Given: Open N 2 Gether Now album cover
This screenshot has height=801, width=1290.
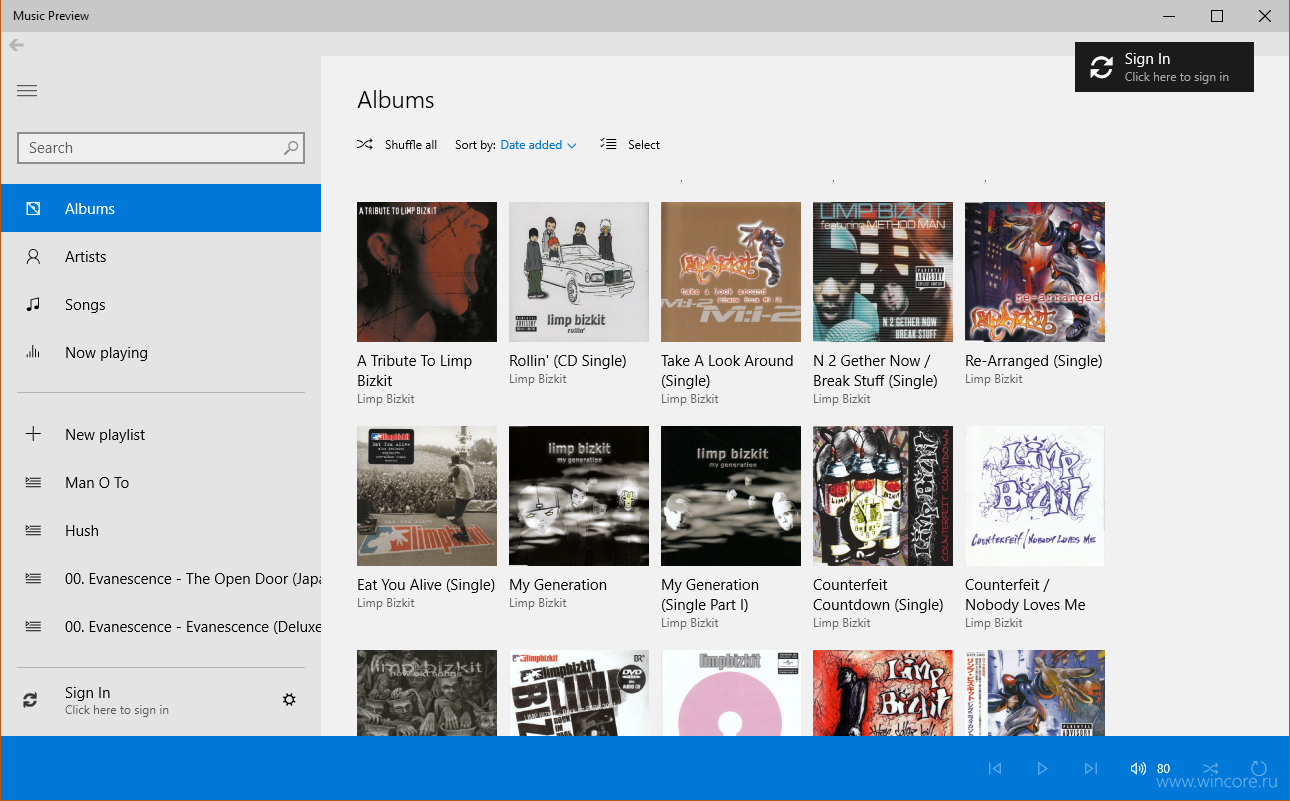Looking at the screenshot, I should tap(883, 272).
